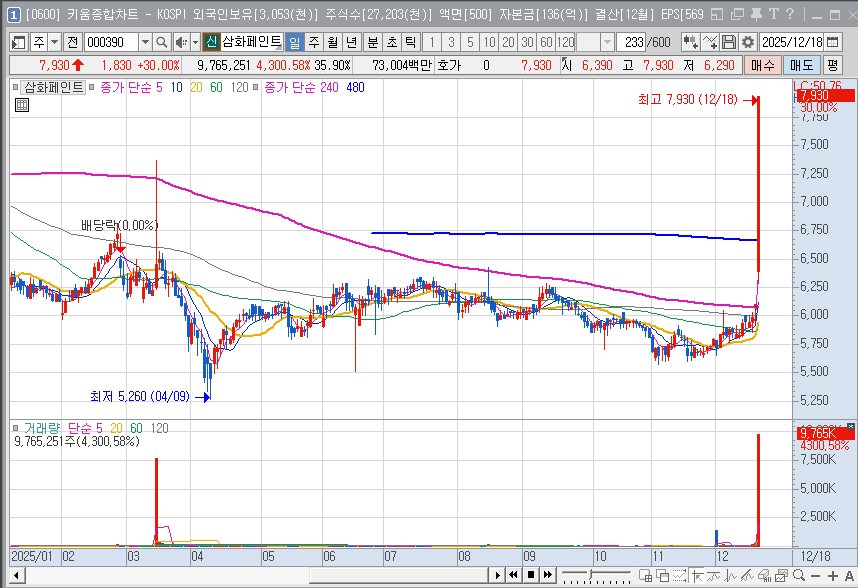The image size is (858, 588).
Task: Click the date field 2025/12/18
Action: click(792, 42)
